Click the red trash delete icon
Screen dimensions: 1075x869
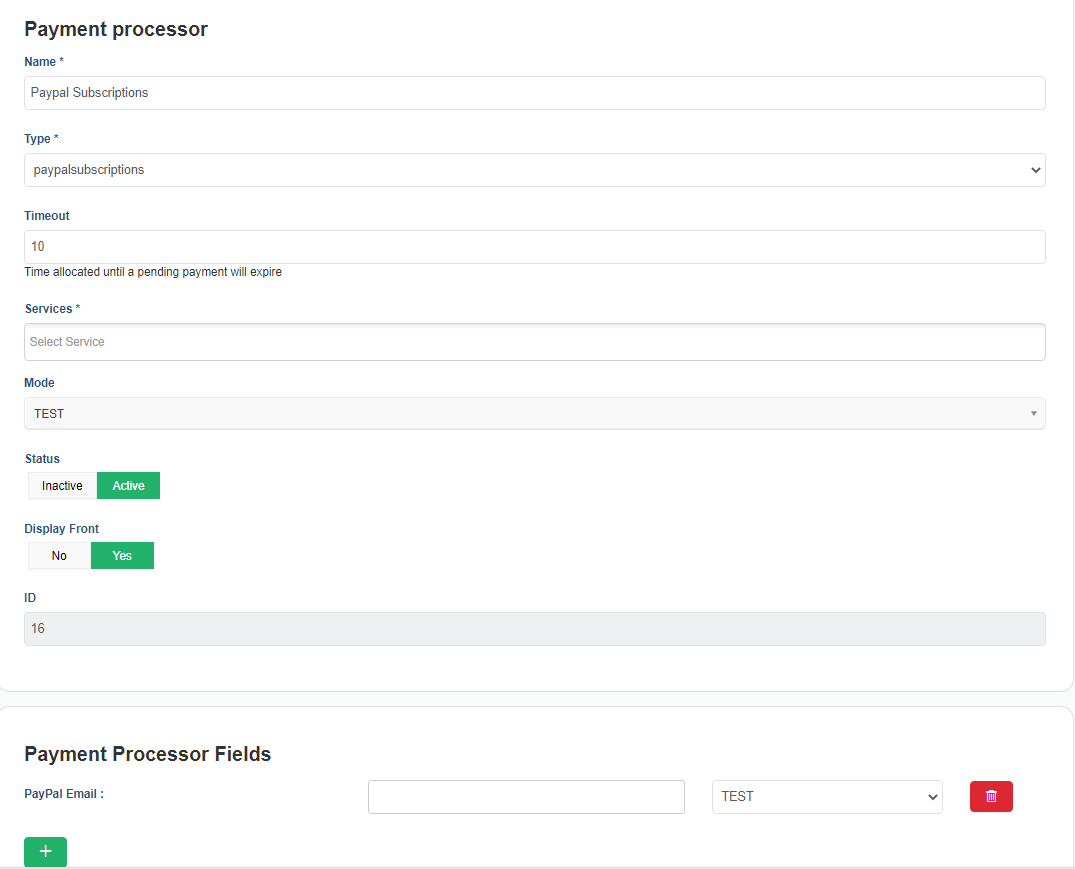coord(991,796)
